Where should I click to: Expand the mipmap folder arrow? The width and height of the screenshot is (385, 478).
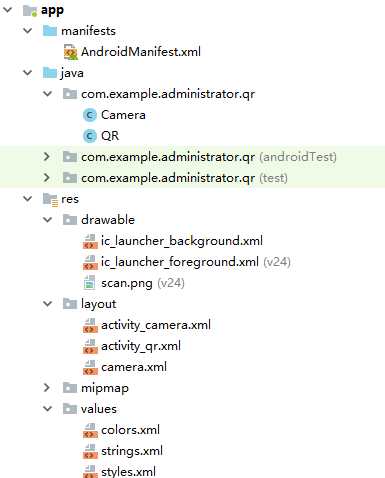coord(47,387)
